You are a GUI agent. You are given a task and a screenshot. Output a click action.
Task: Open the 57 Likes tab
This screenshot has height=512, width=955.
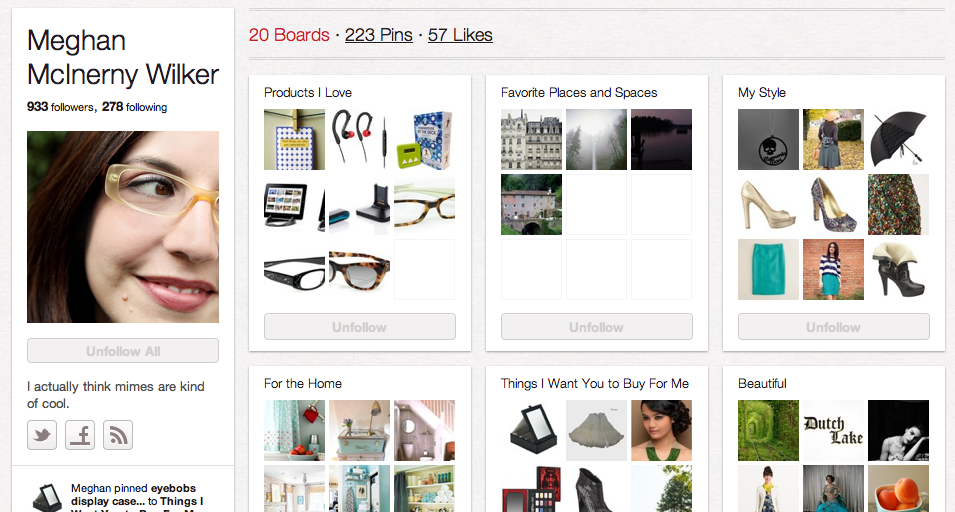click(460, 35)
